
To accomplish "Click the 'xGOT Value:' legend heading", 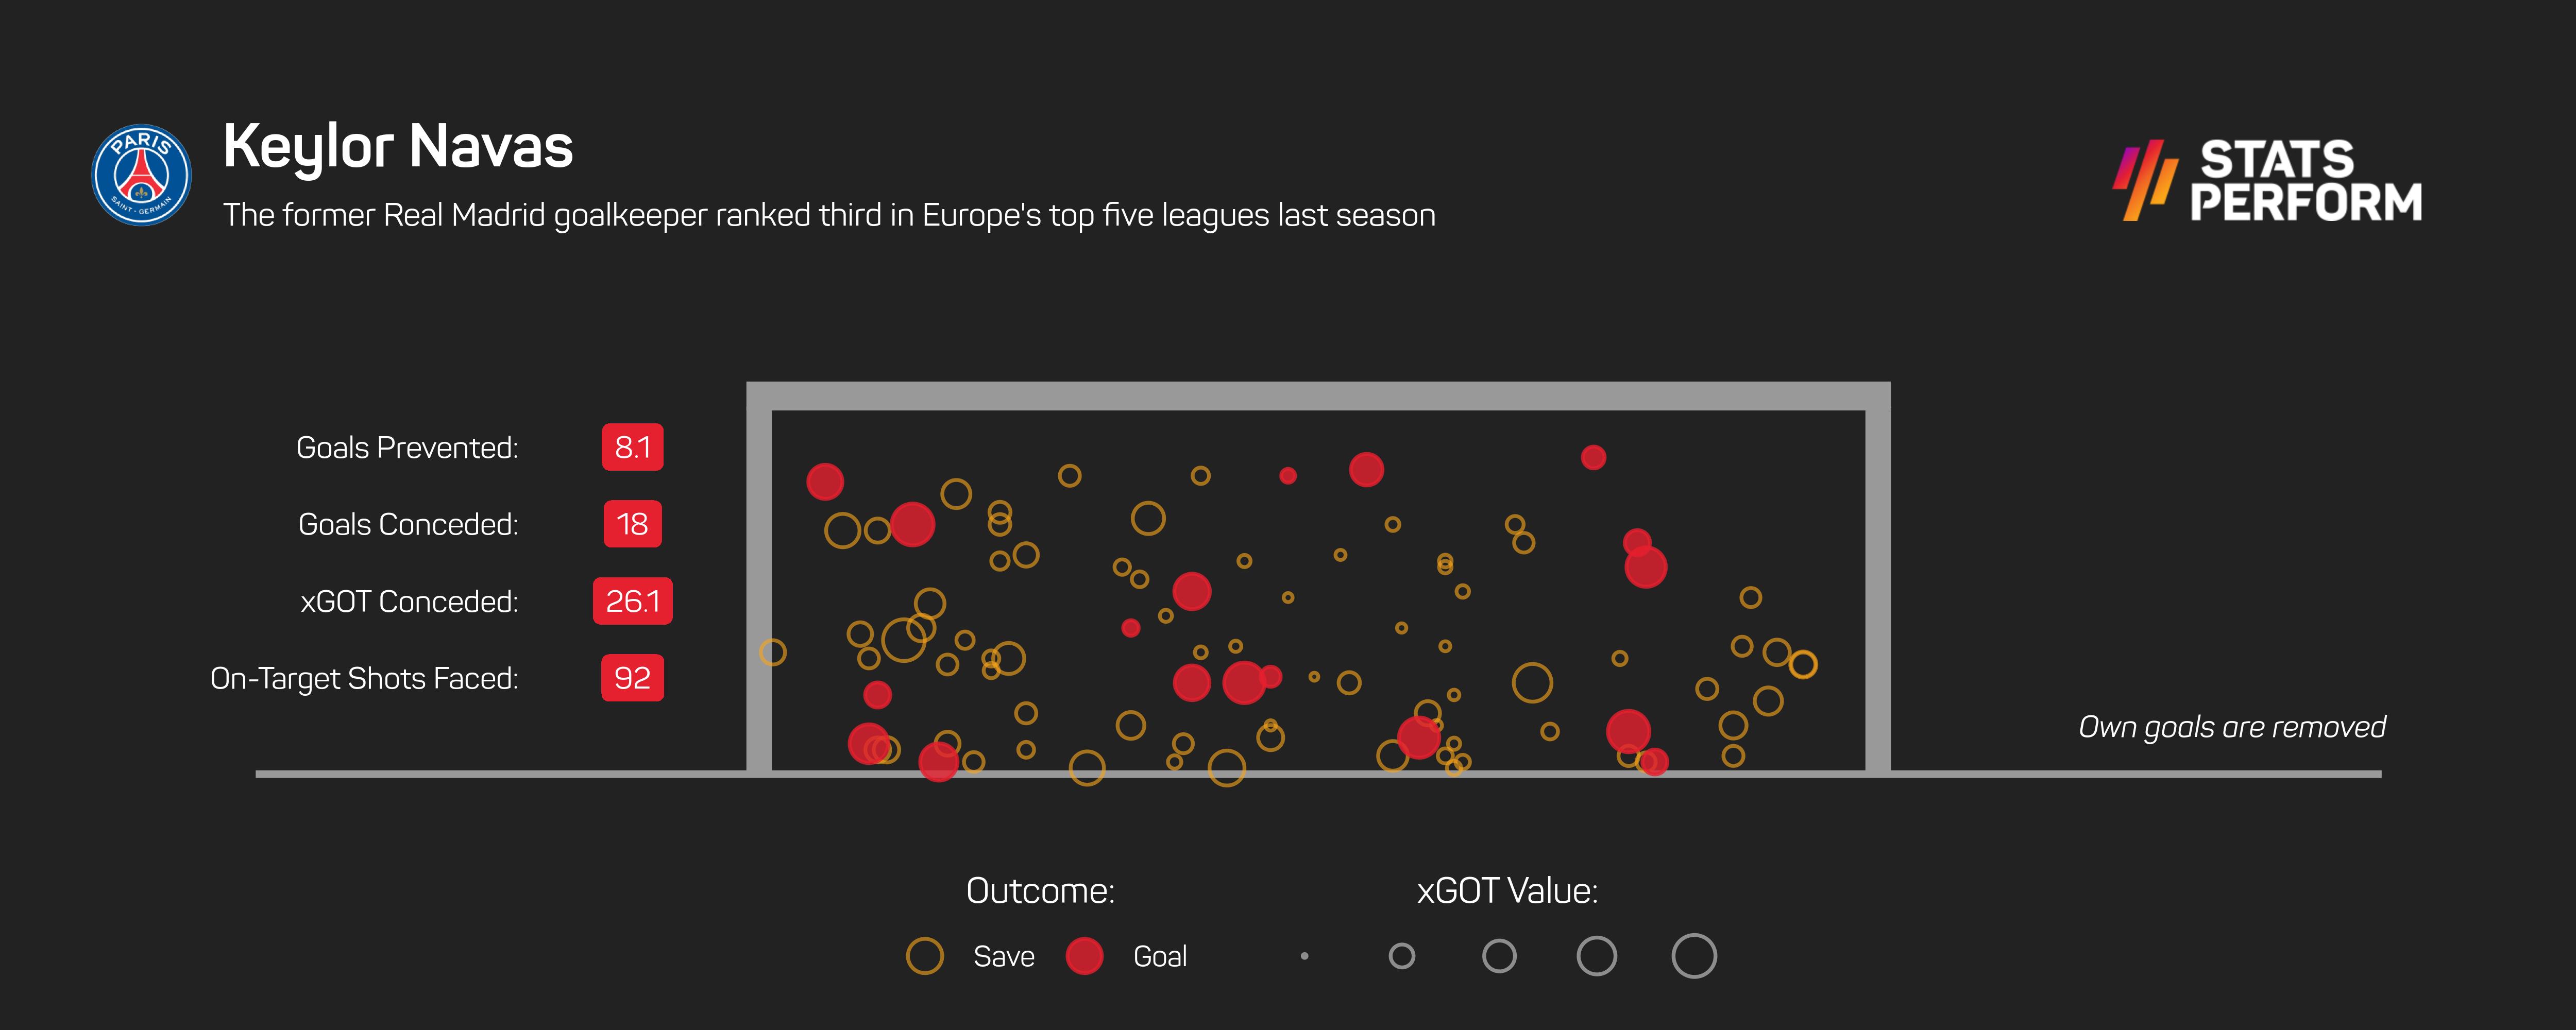I will (x=1507, y=891).
